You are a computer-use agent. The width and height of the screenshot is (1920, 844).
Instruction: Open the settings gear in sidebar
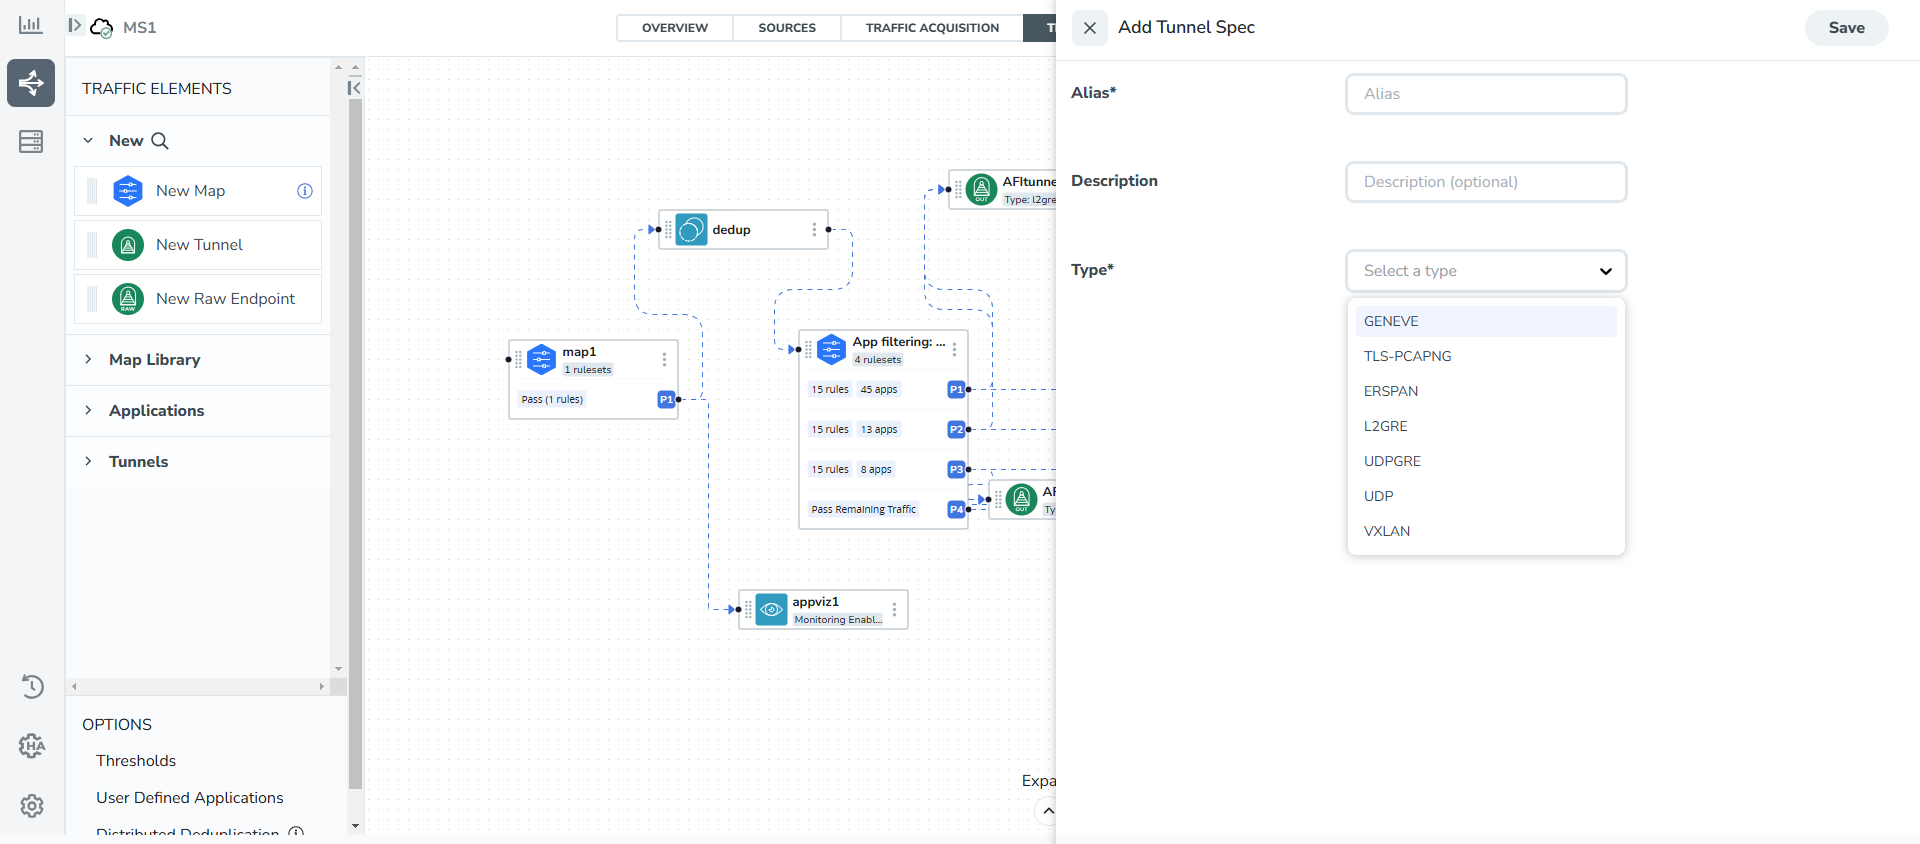32,806
